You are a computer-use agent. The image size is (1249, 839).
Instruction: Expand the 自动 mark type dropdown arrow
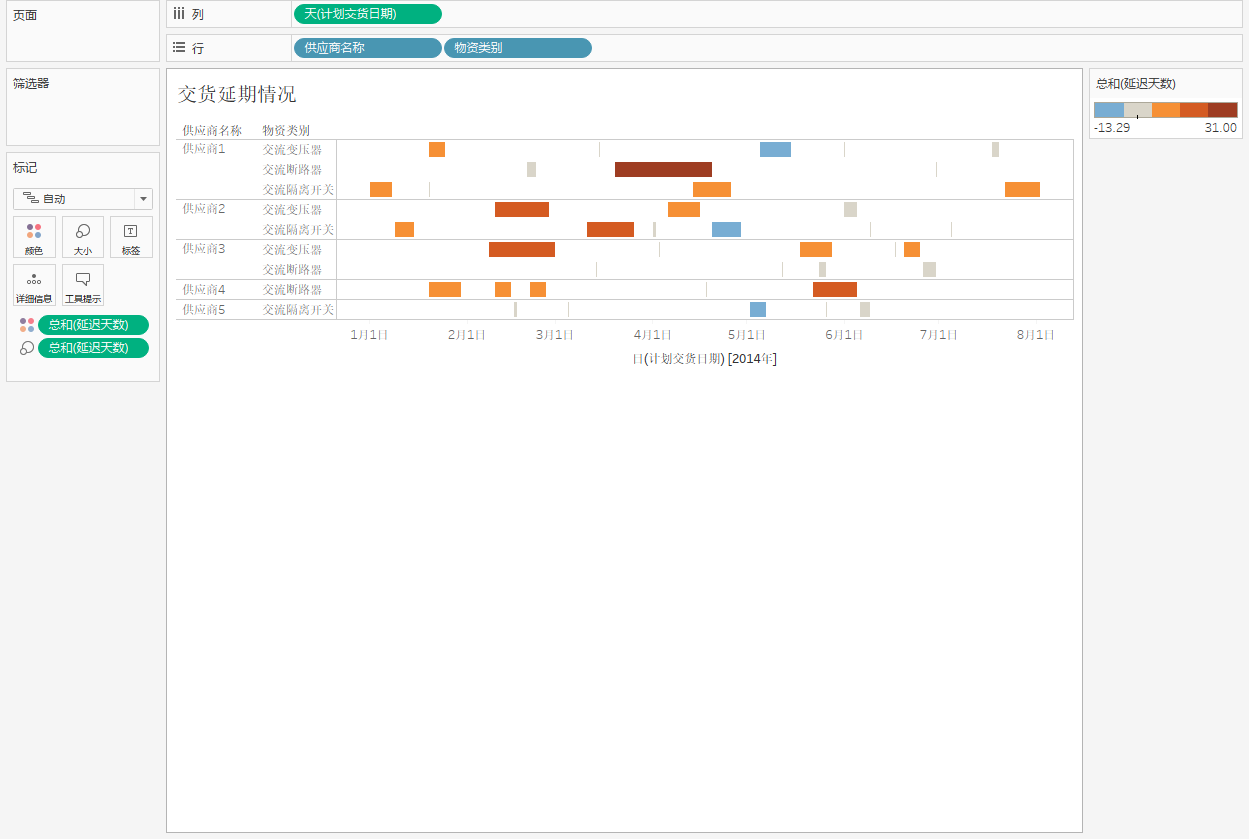[143, 199]
